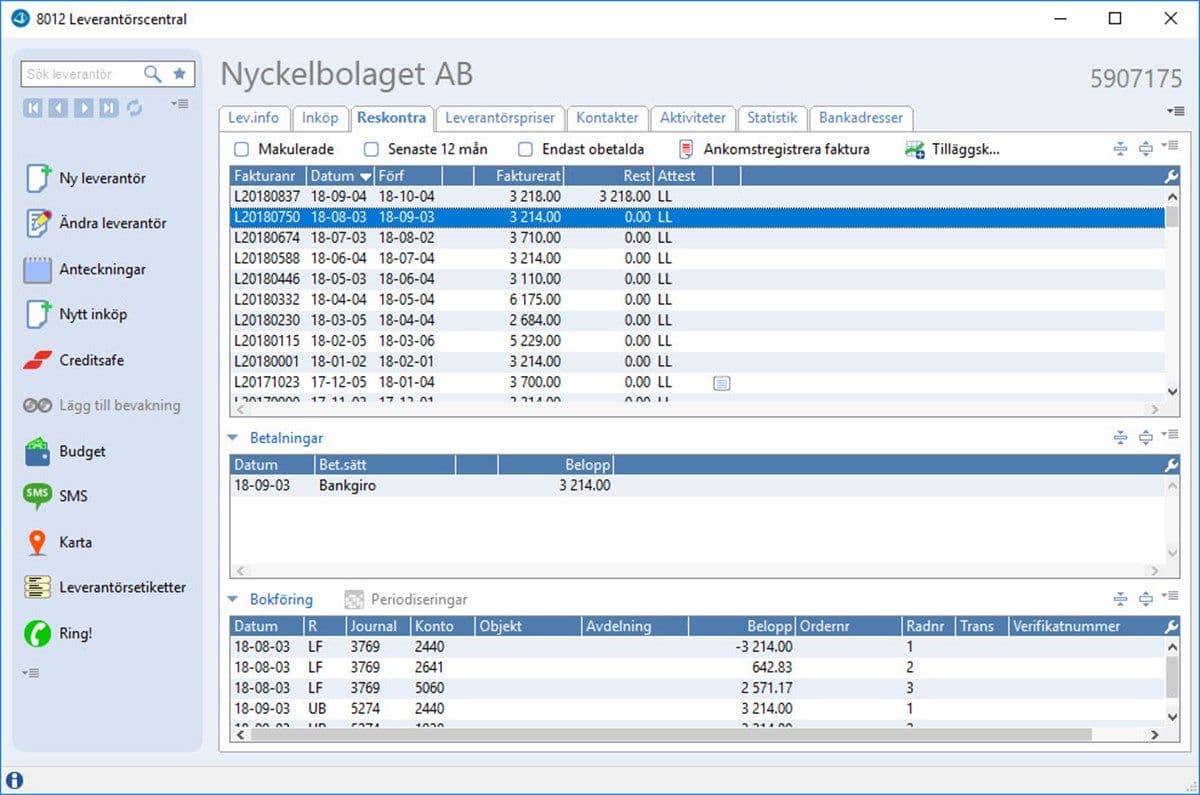This screenshot has width=1200, height=795.
Task: Open invoice table settings wrench
Action: [x=1172, y=176]
